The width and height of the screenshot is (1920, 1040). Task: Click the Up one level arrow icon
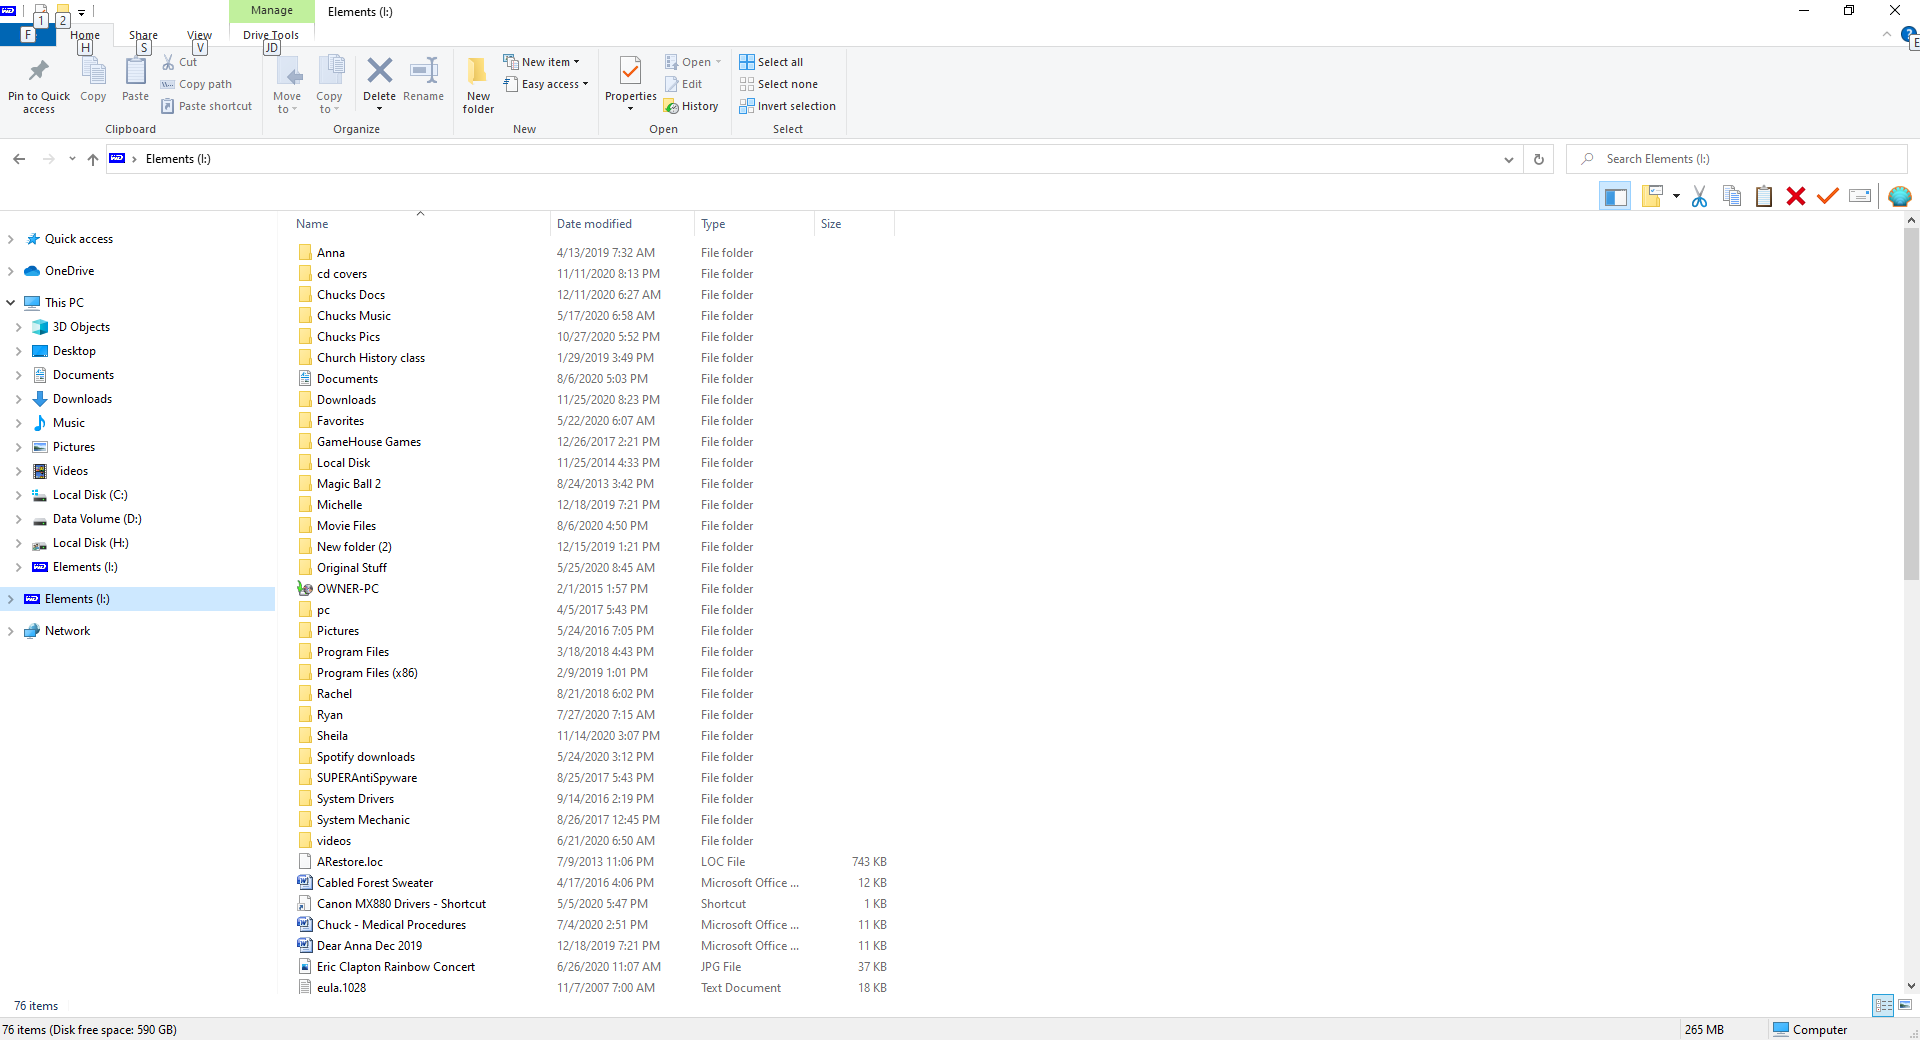click(92, 159)
